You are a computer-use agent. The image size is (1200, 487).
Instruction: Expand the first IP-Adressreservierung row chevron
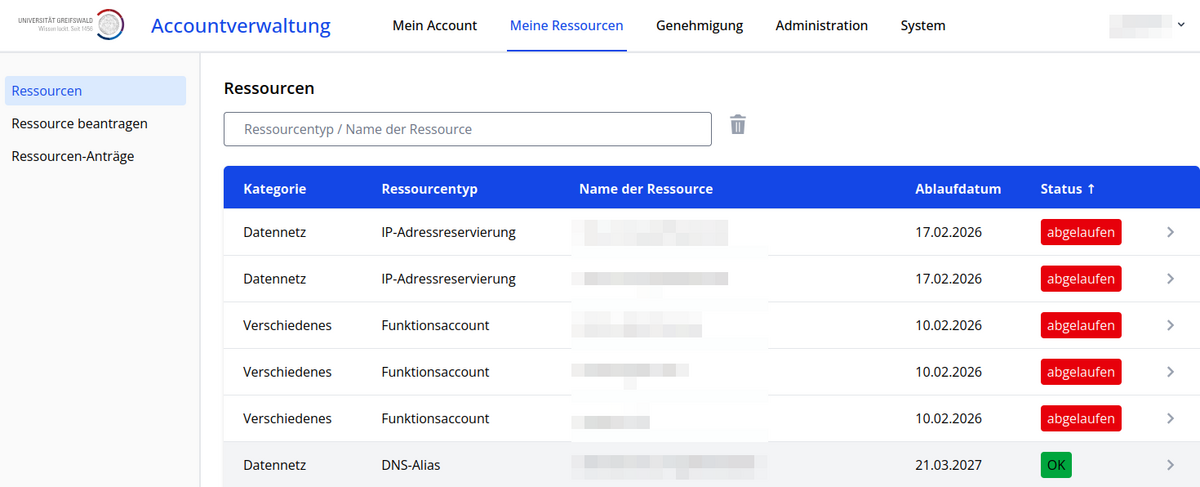point(1170,232)
